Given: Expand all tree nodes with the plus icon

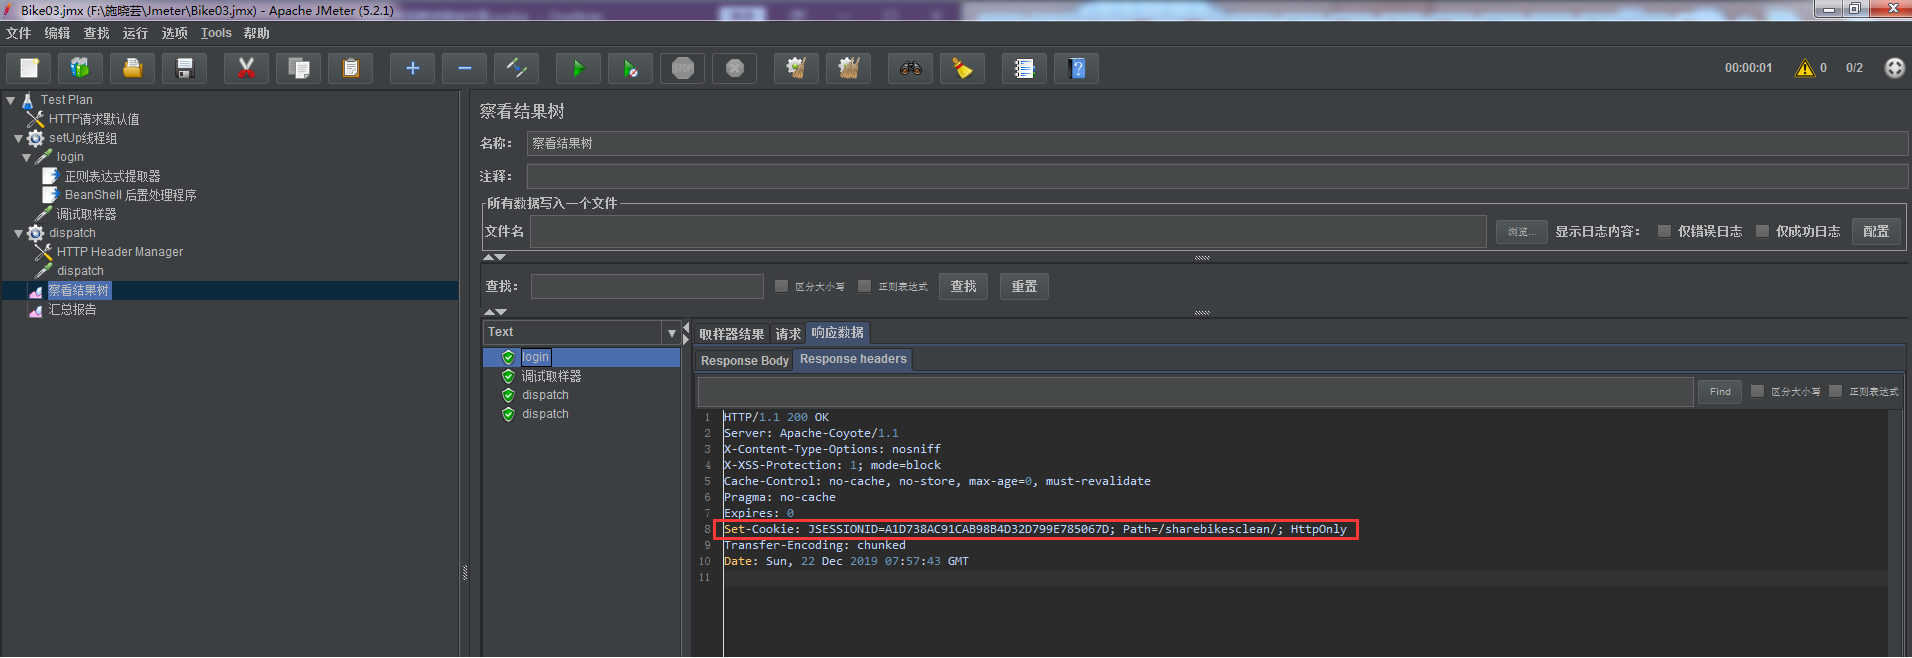Looking at the screenshot, I should click(412, 68).
